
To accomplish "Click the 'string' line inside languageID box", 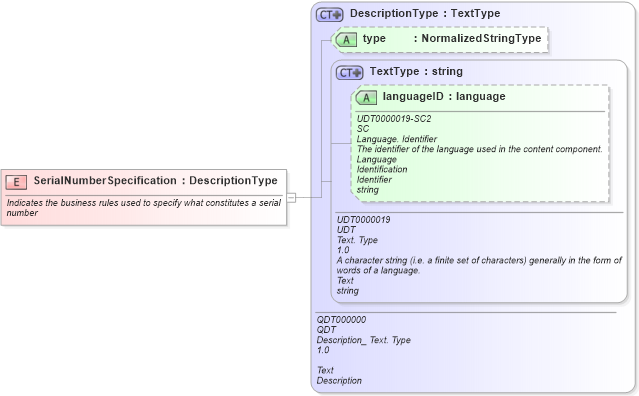I will [368, 190].
